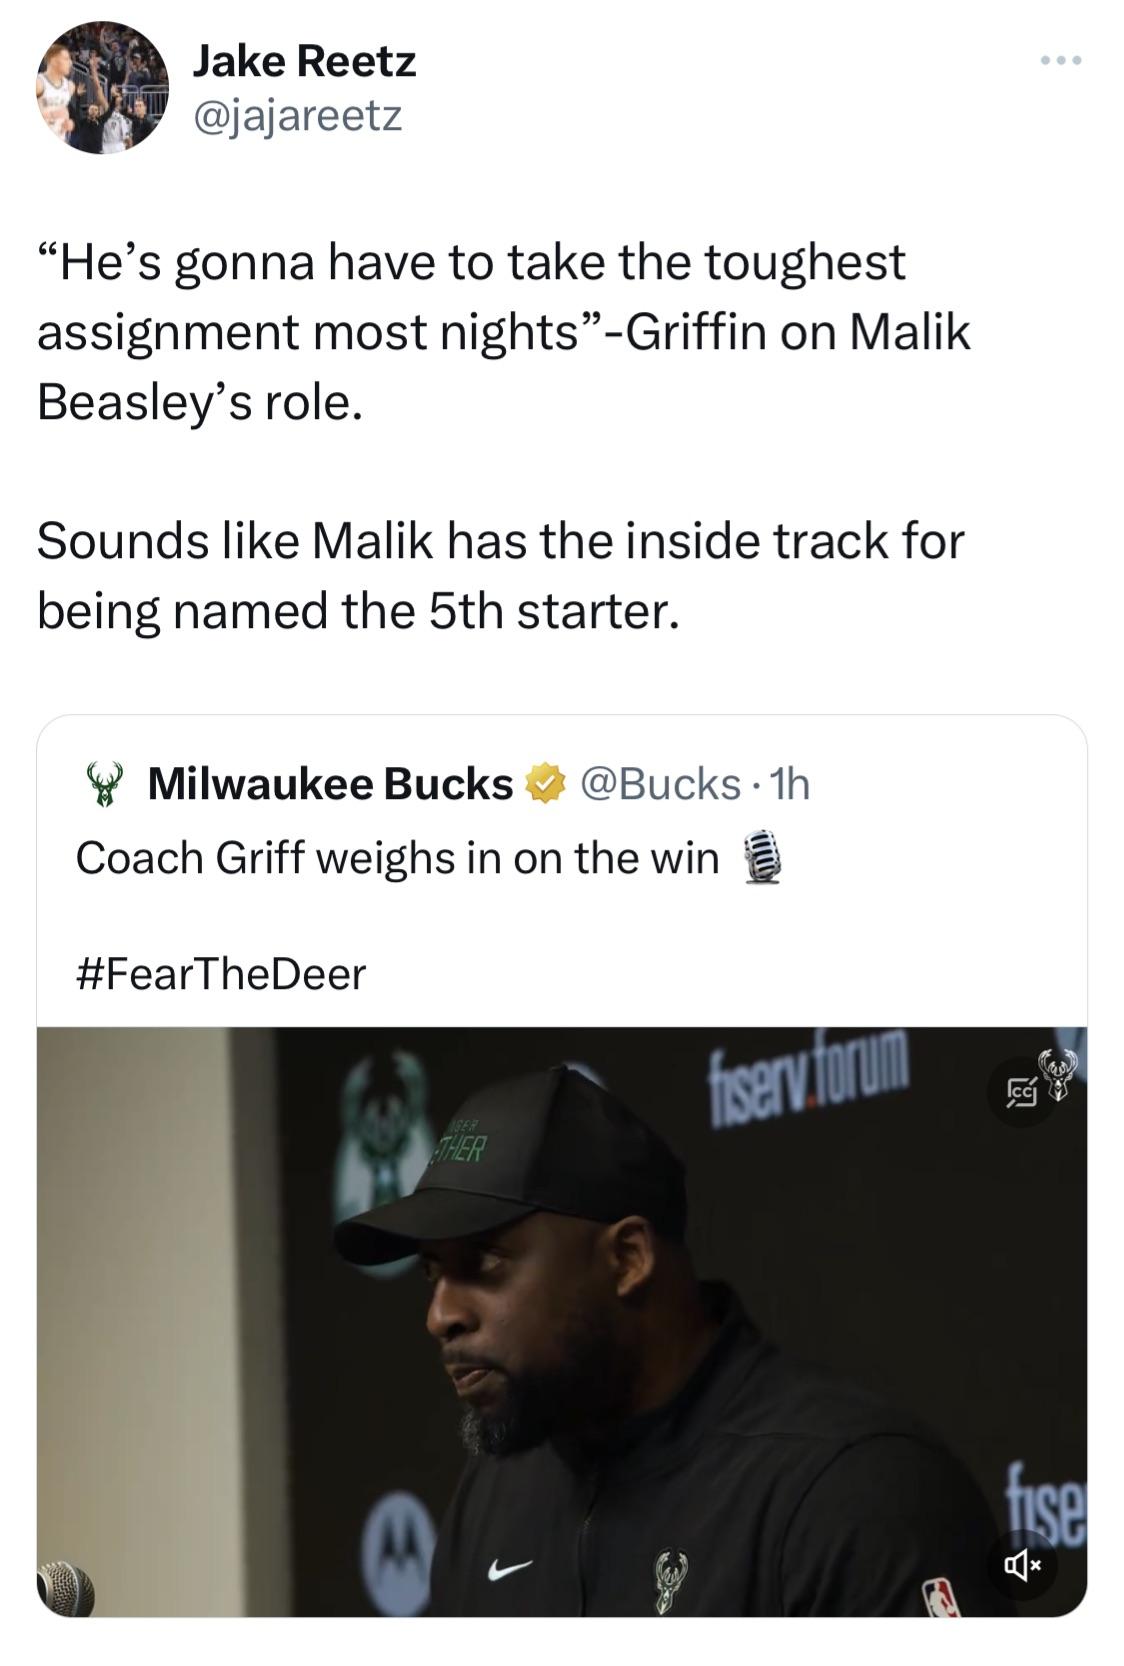Click the Bucks logo watermark on the video
1124x1666 pixels.
1058,1073
